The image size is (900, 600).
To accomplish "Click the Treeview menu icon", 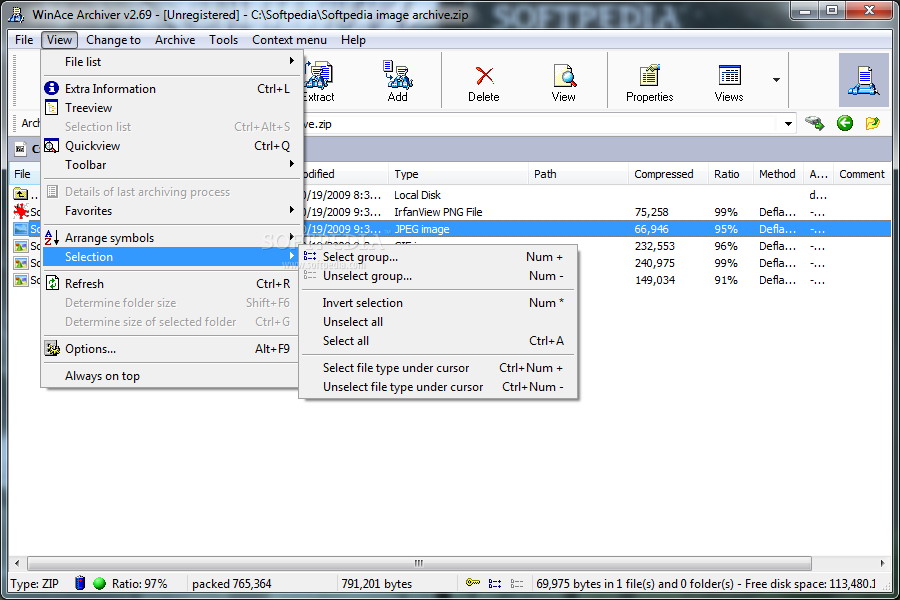I will pyautogui.click(x=52, y=107).
